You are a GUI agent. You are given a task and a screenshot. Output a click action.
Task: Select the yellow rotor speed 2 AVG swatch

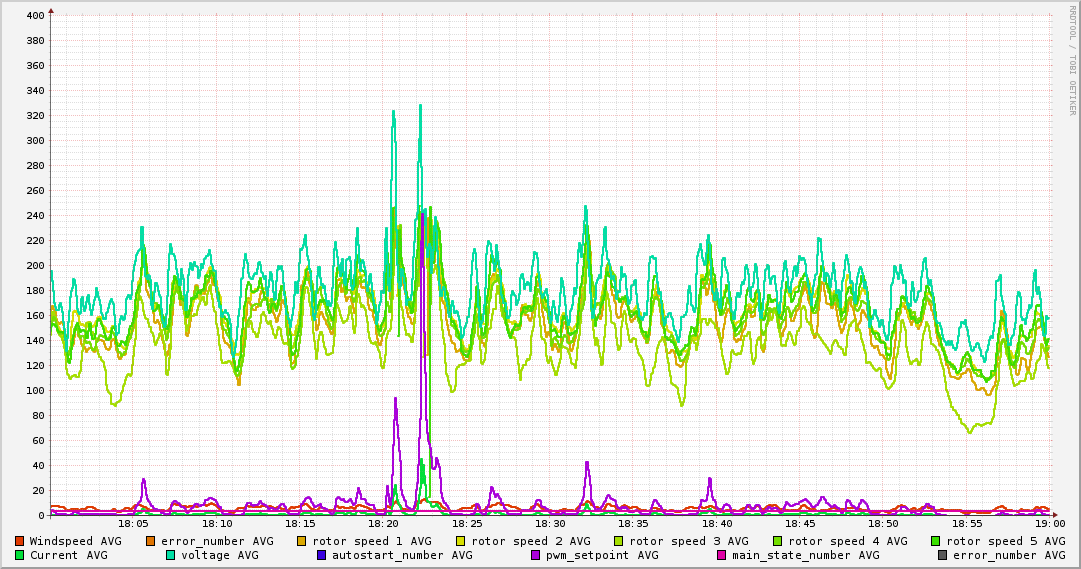coord(461,541)
